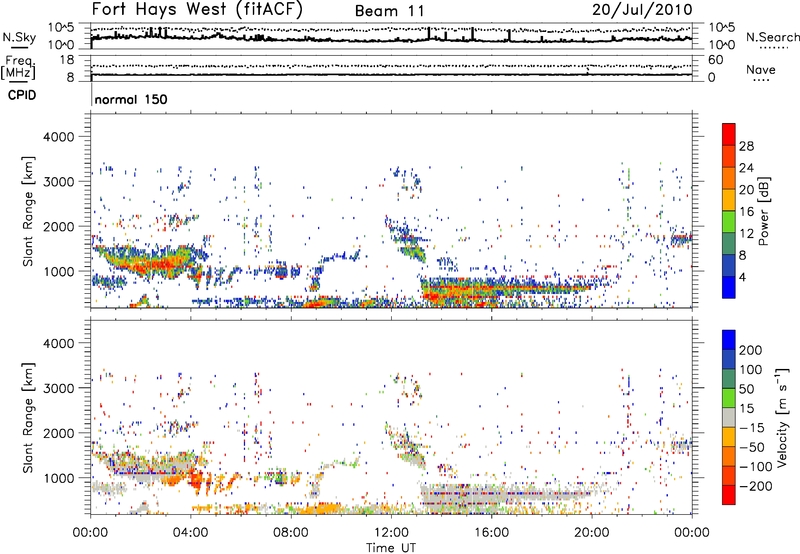Click the '60' label on the Nave axis
The height and width of the screenshot is (554, 800).
[715, 60]
